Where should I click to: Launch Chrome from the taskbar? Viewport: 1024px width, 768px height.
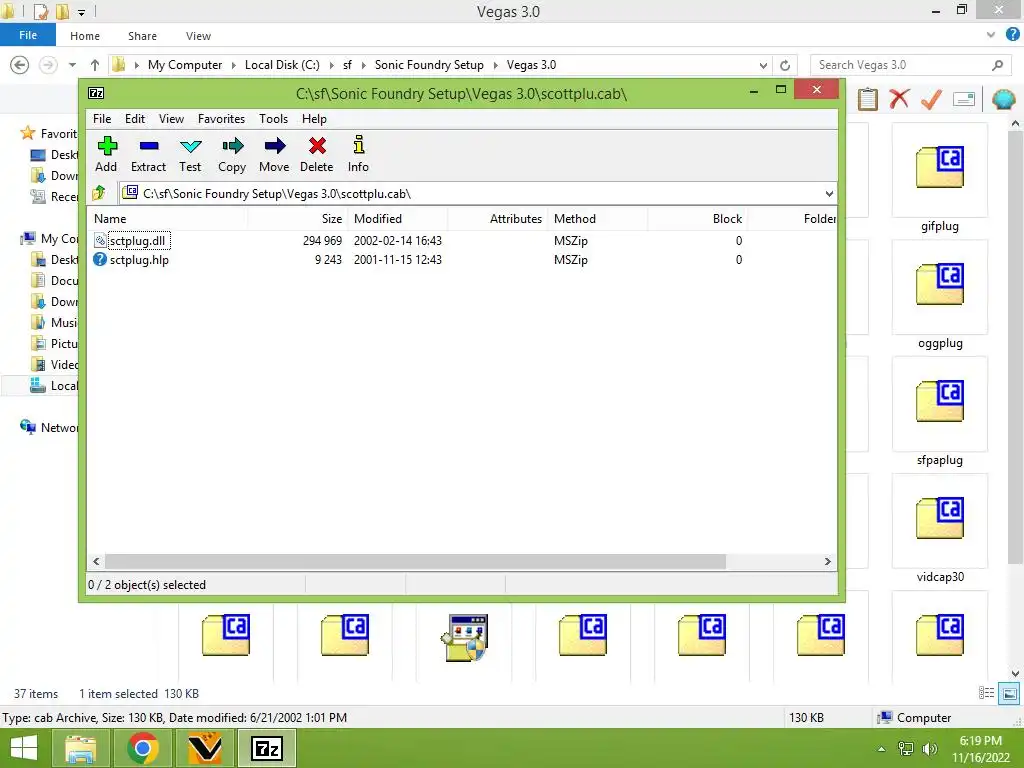click(142, 748)
